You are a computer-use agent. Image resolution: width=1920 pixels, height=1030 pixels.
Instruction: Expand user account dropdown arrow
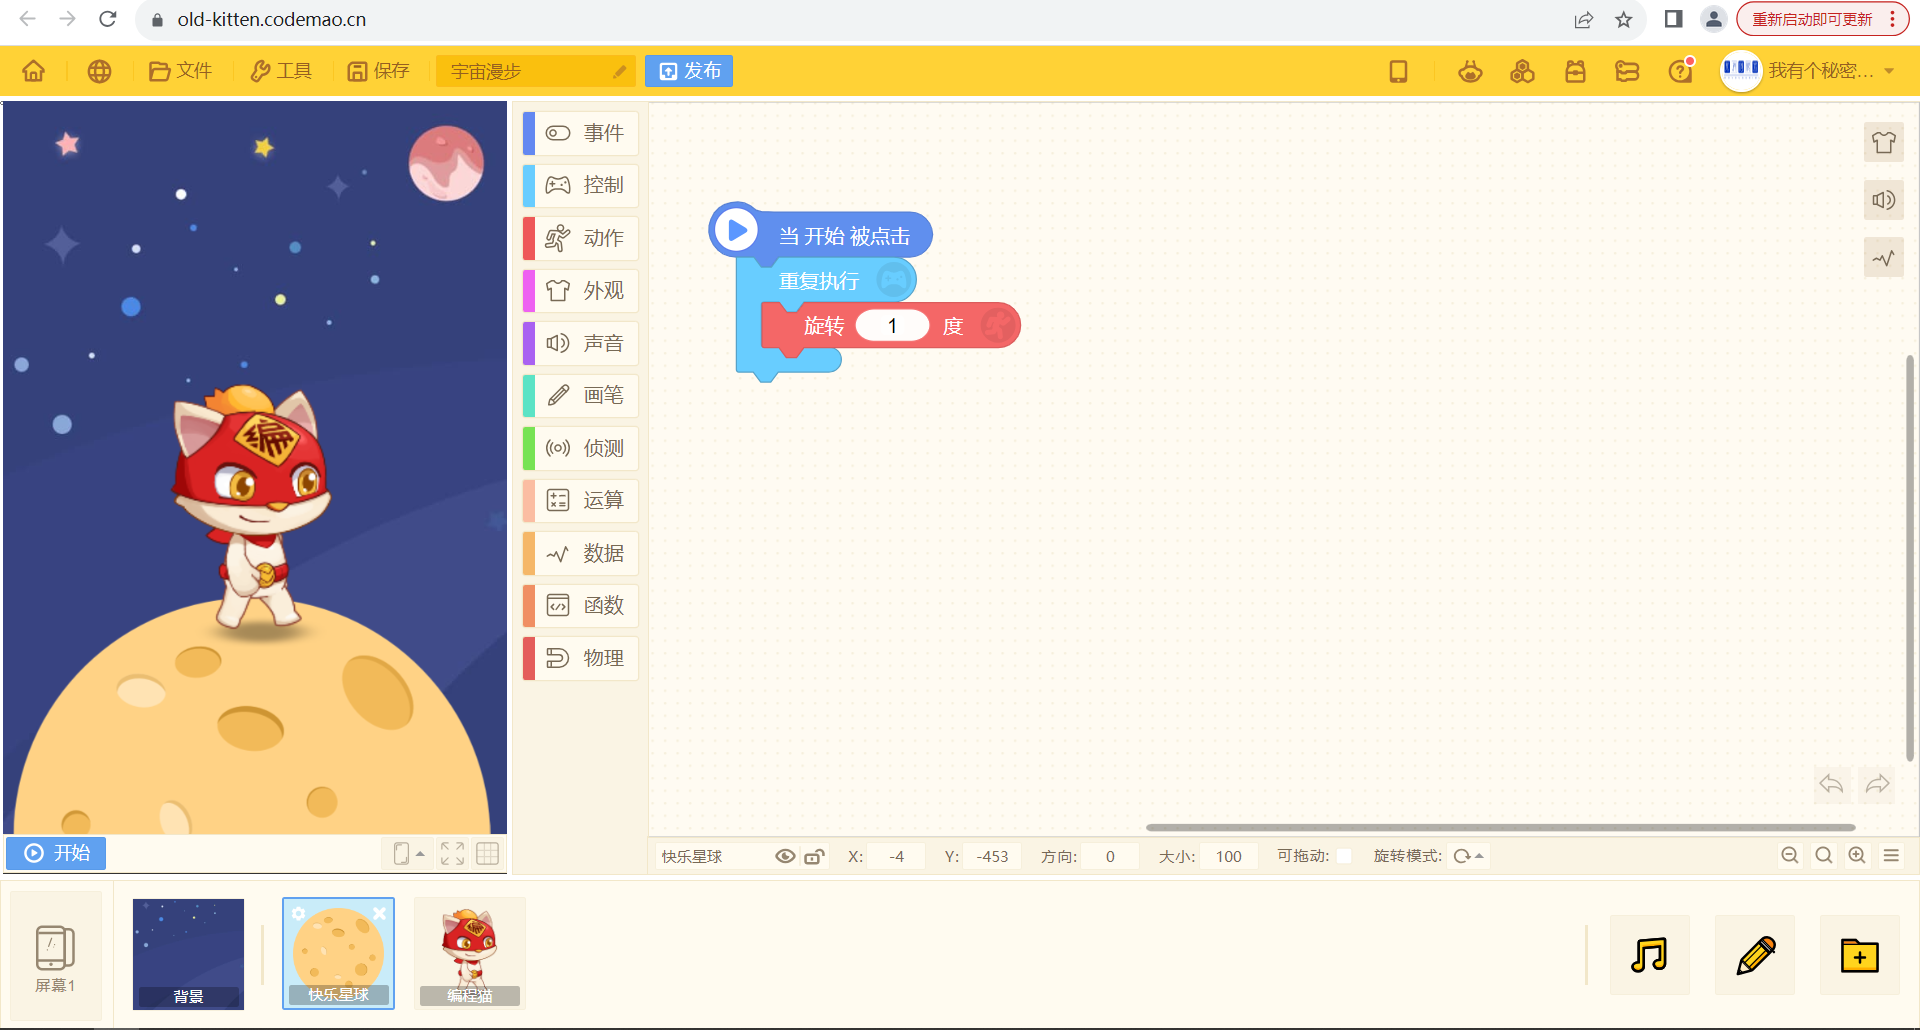pyautogui.click(x=1889, y=71)
